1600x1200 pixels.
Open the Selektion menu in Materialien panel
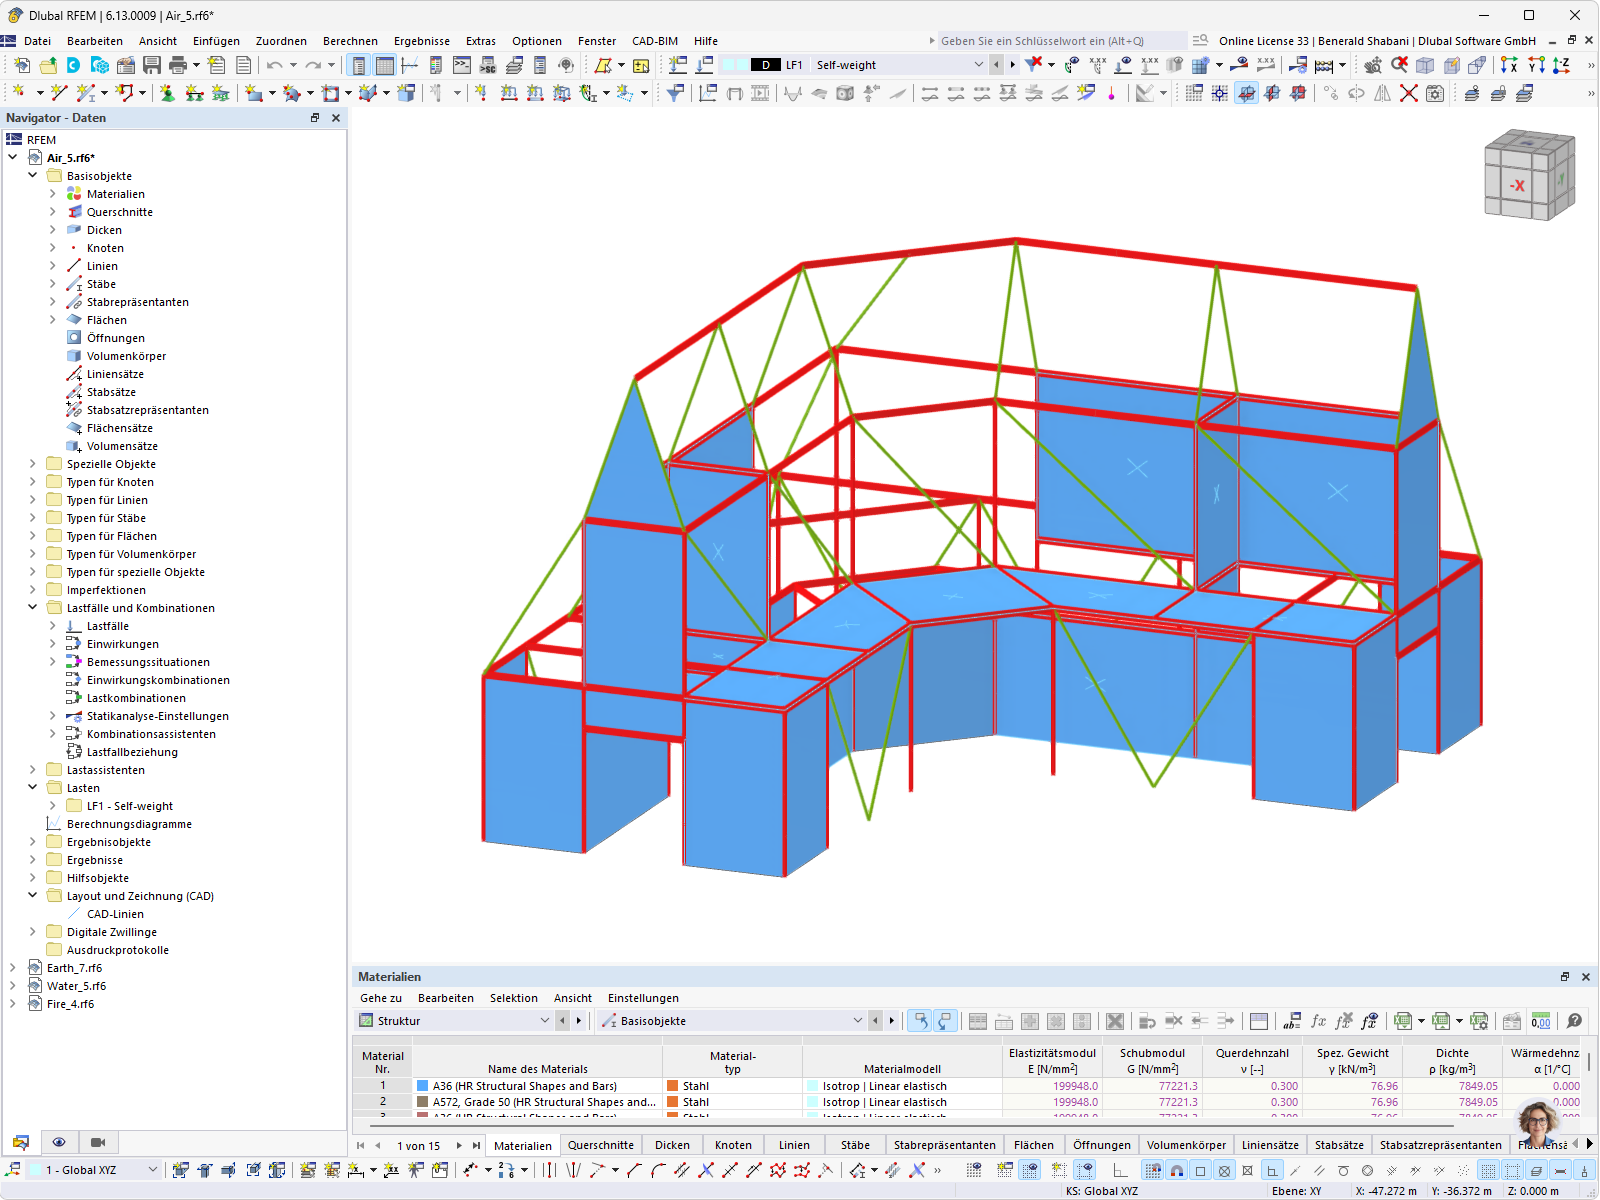[514, 998]
